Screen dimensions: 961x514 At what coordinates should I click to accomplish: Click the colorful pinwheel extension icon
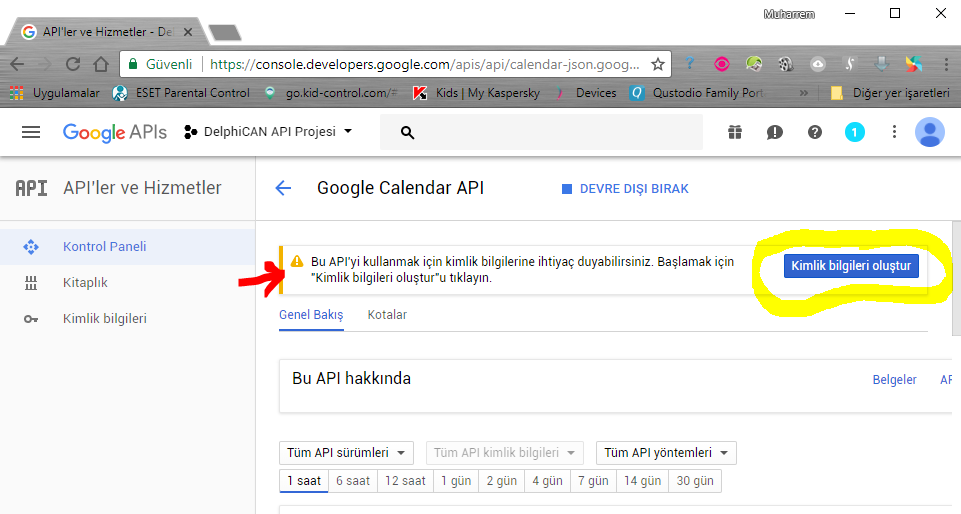click(x=913, y=64)
